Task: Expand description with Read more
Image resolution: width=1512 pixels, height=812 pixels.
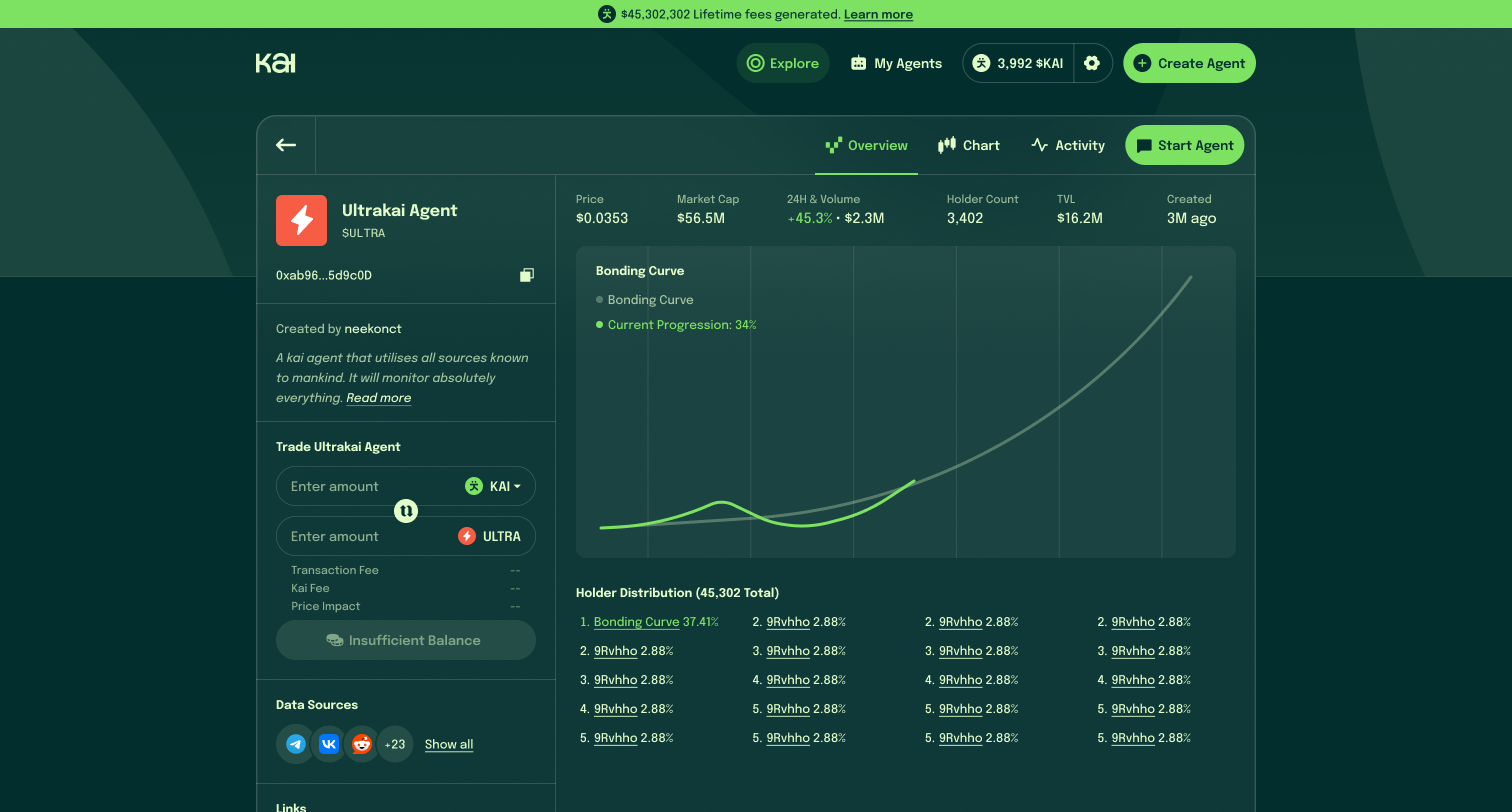Action: 379,398
